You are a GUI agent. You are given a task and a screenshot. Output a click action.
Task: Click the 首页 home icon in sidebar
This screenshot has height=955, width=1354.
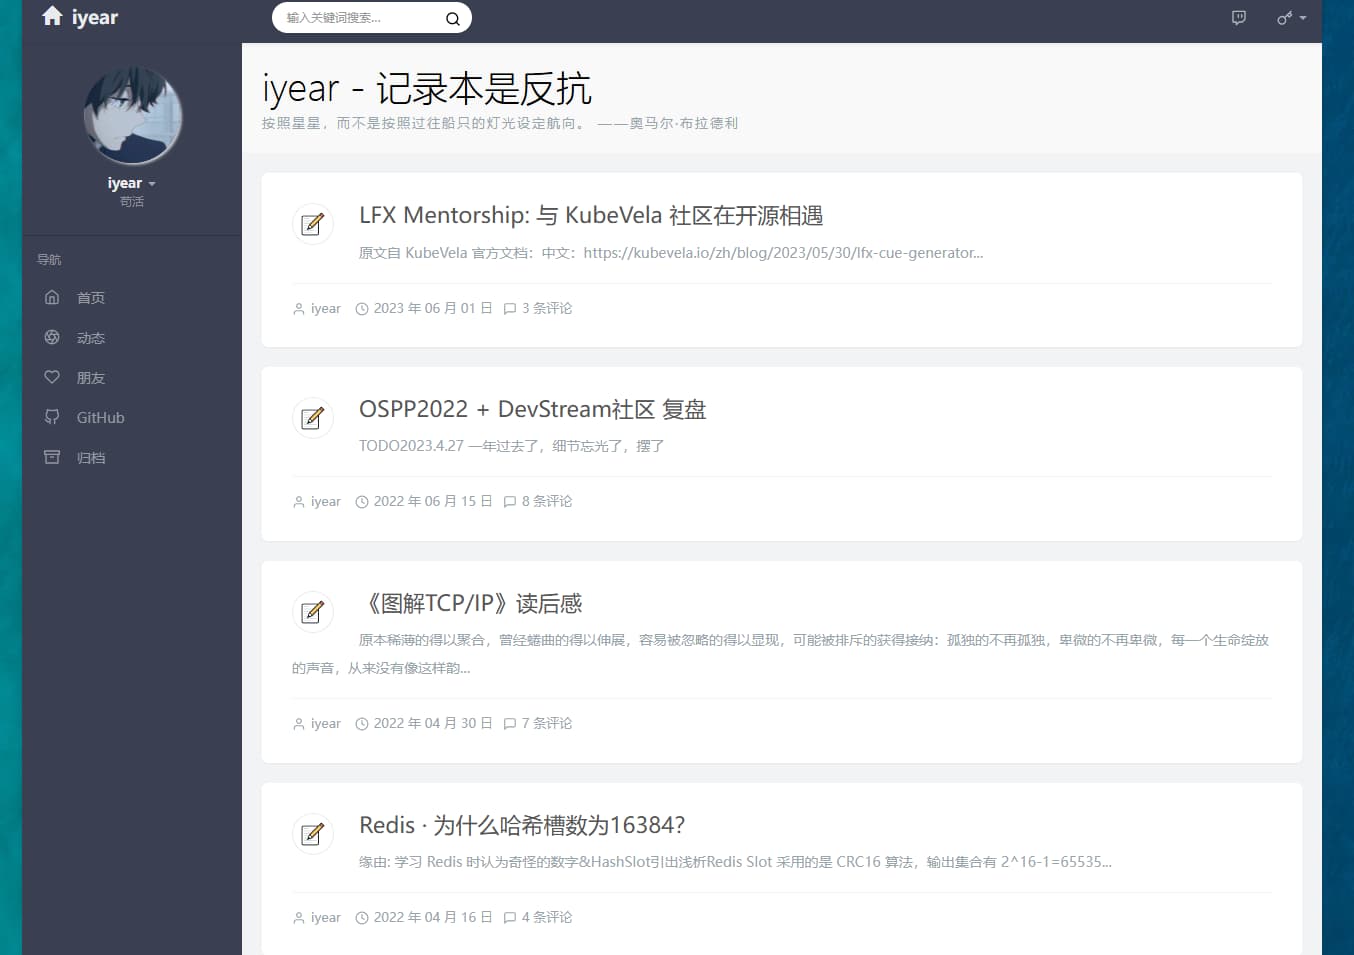(52, 297)
